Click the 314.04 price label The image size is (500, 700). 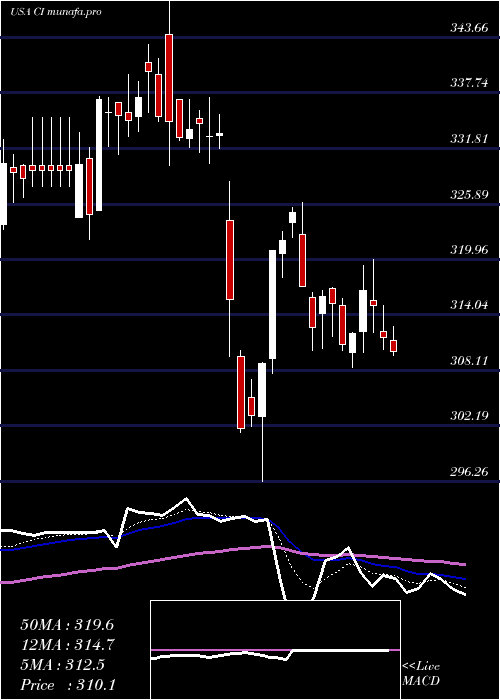pyautogui.click(x=468, y=305)
